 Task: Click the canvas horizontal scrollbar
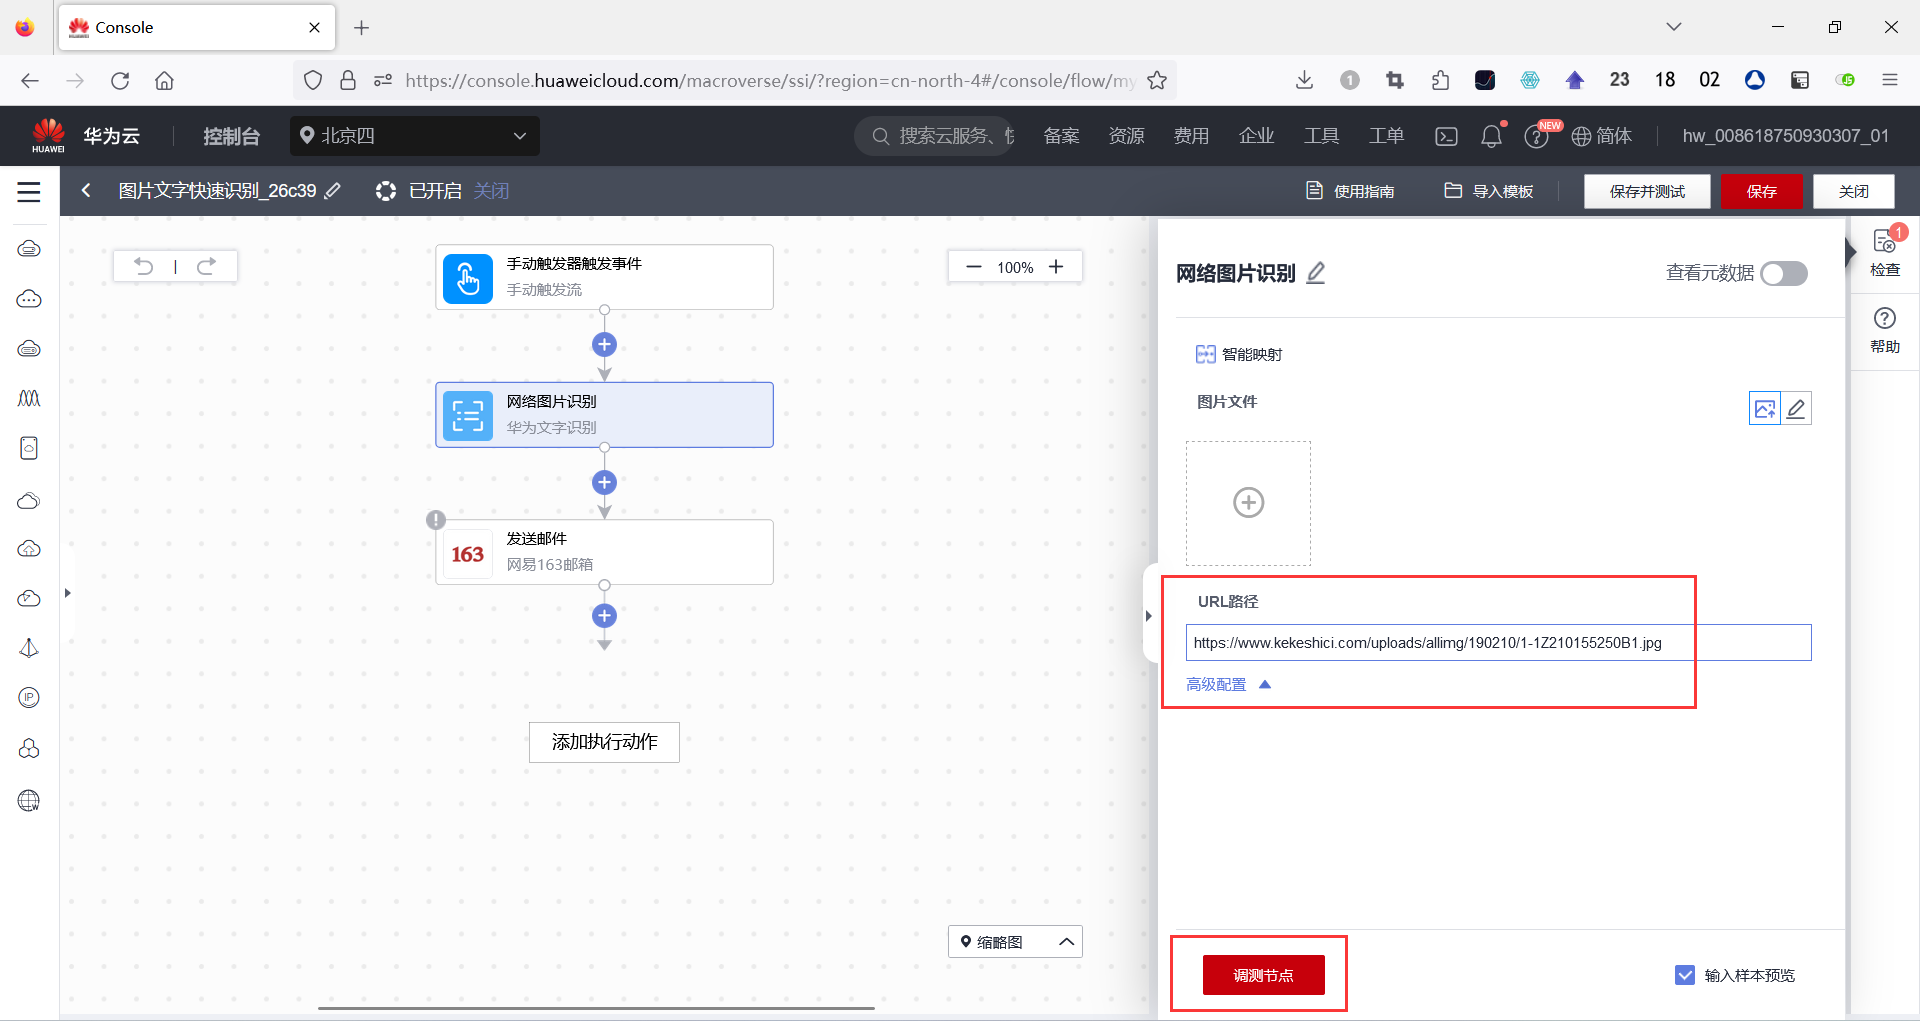(596, 1008)
